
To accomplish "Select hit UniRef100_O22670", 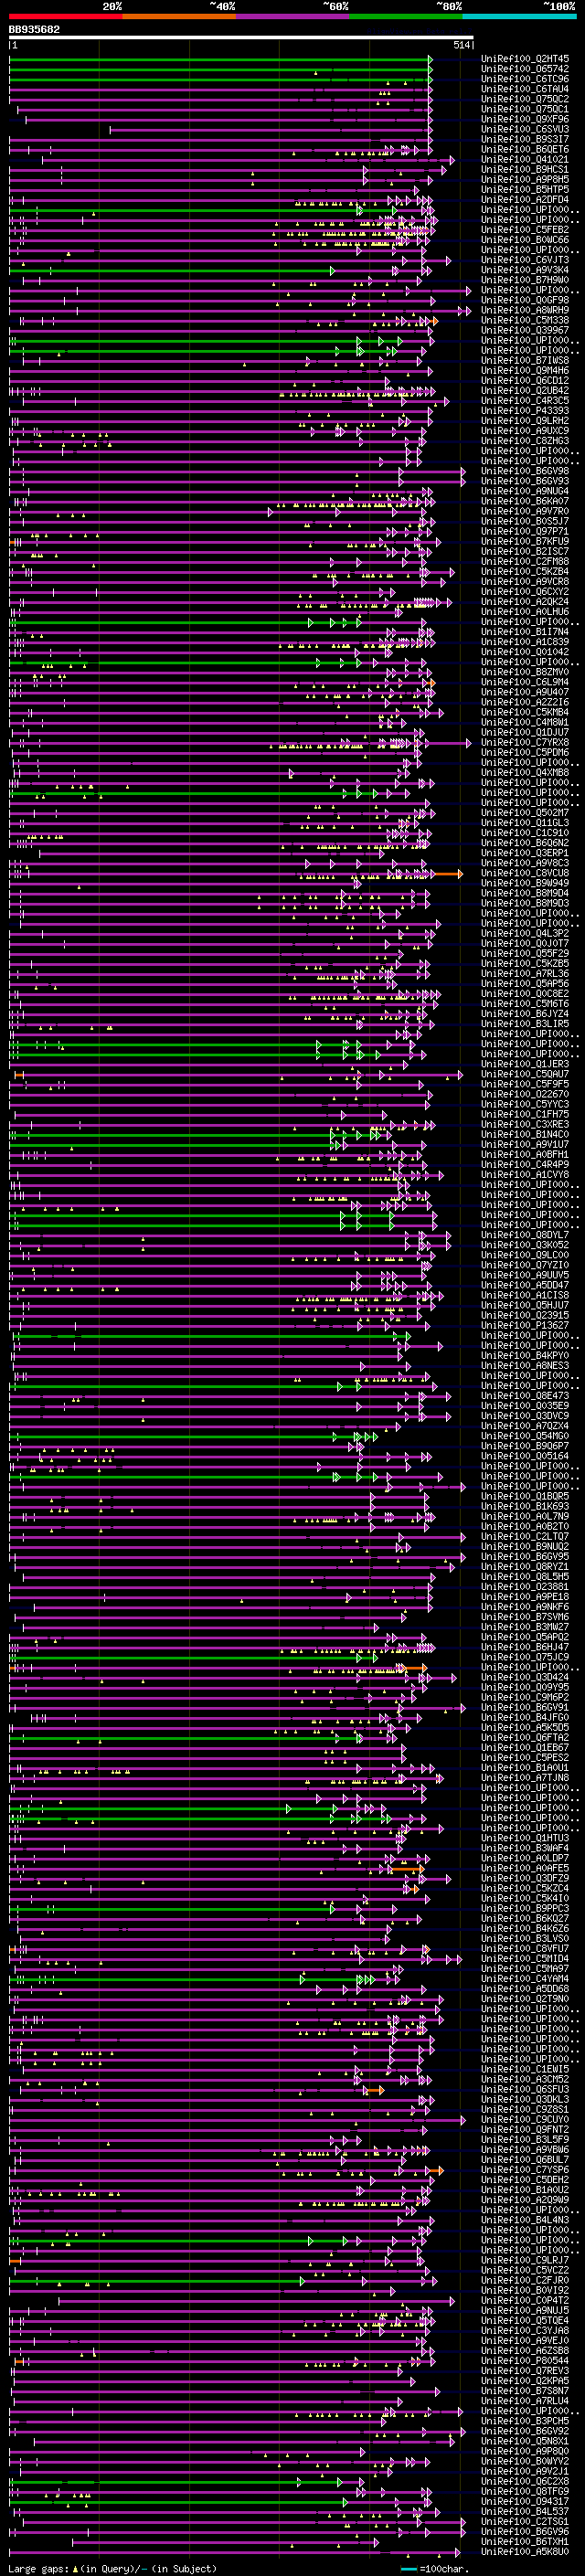I will (525, 1094).
